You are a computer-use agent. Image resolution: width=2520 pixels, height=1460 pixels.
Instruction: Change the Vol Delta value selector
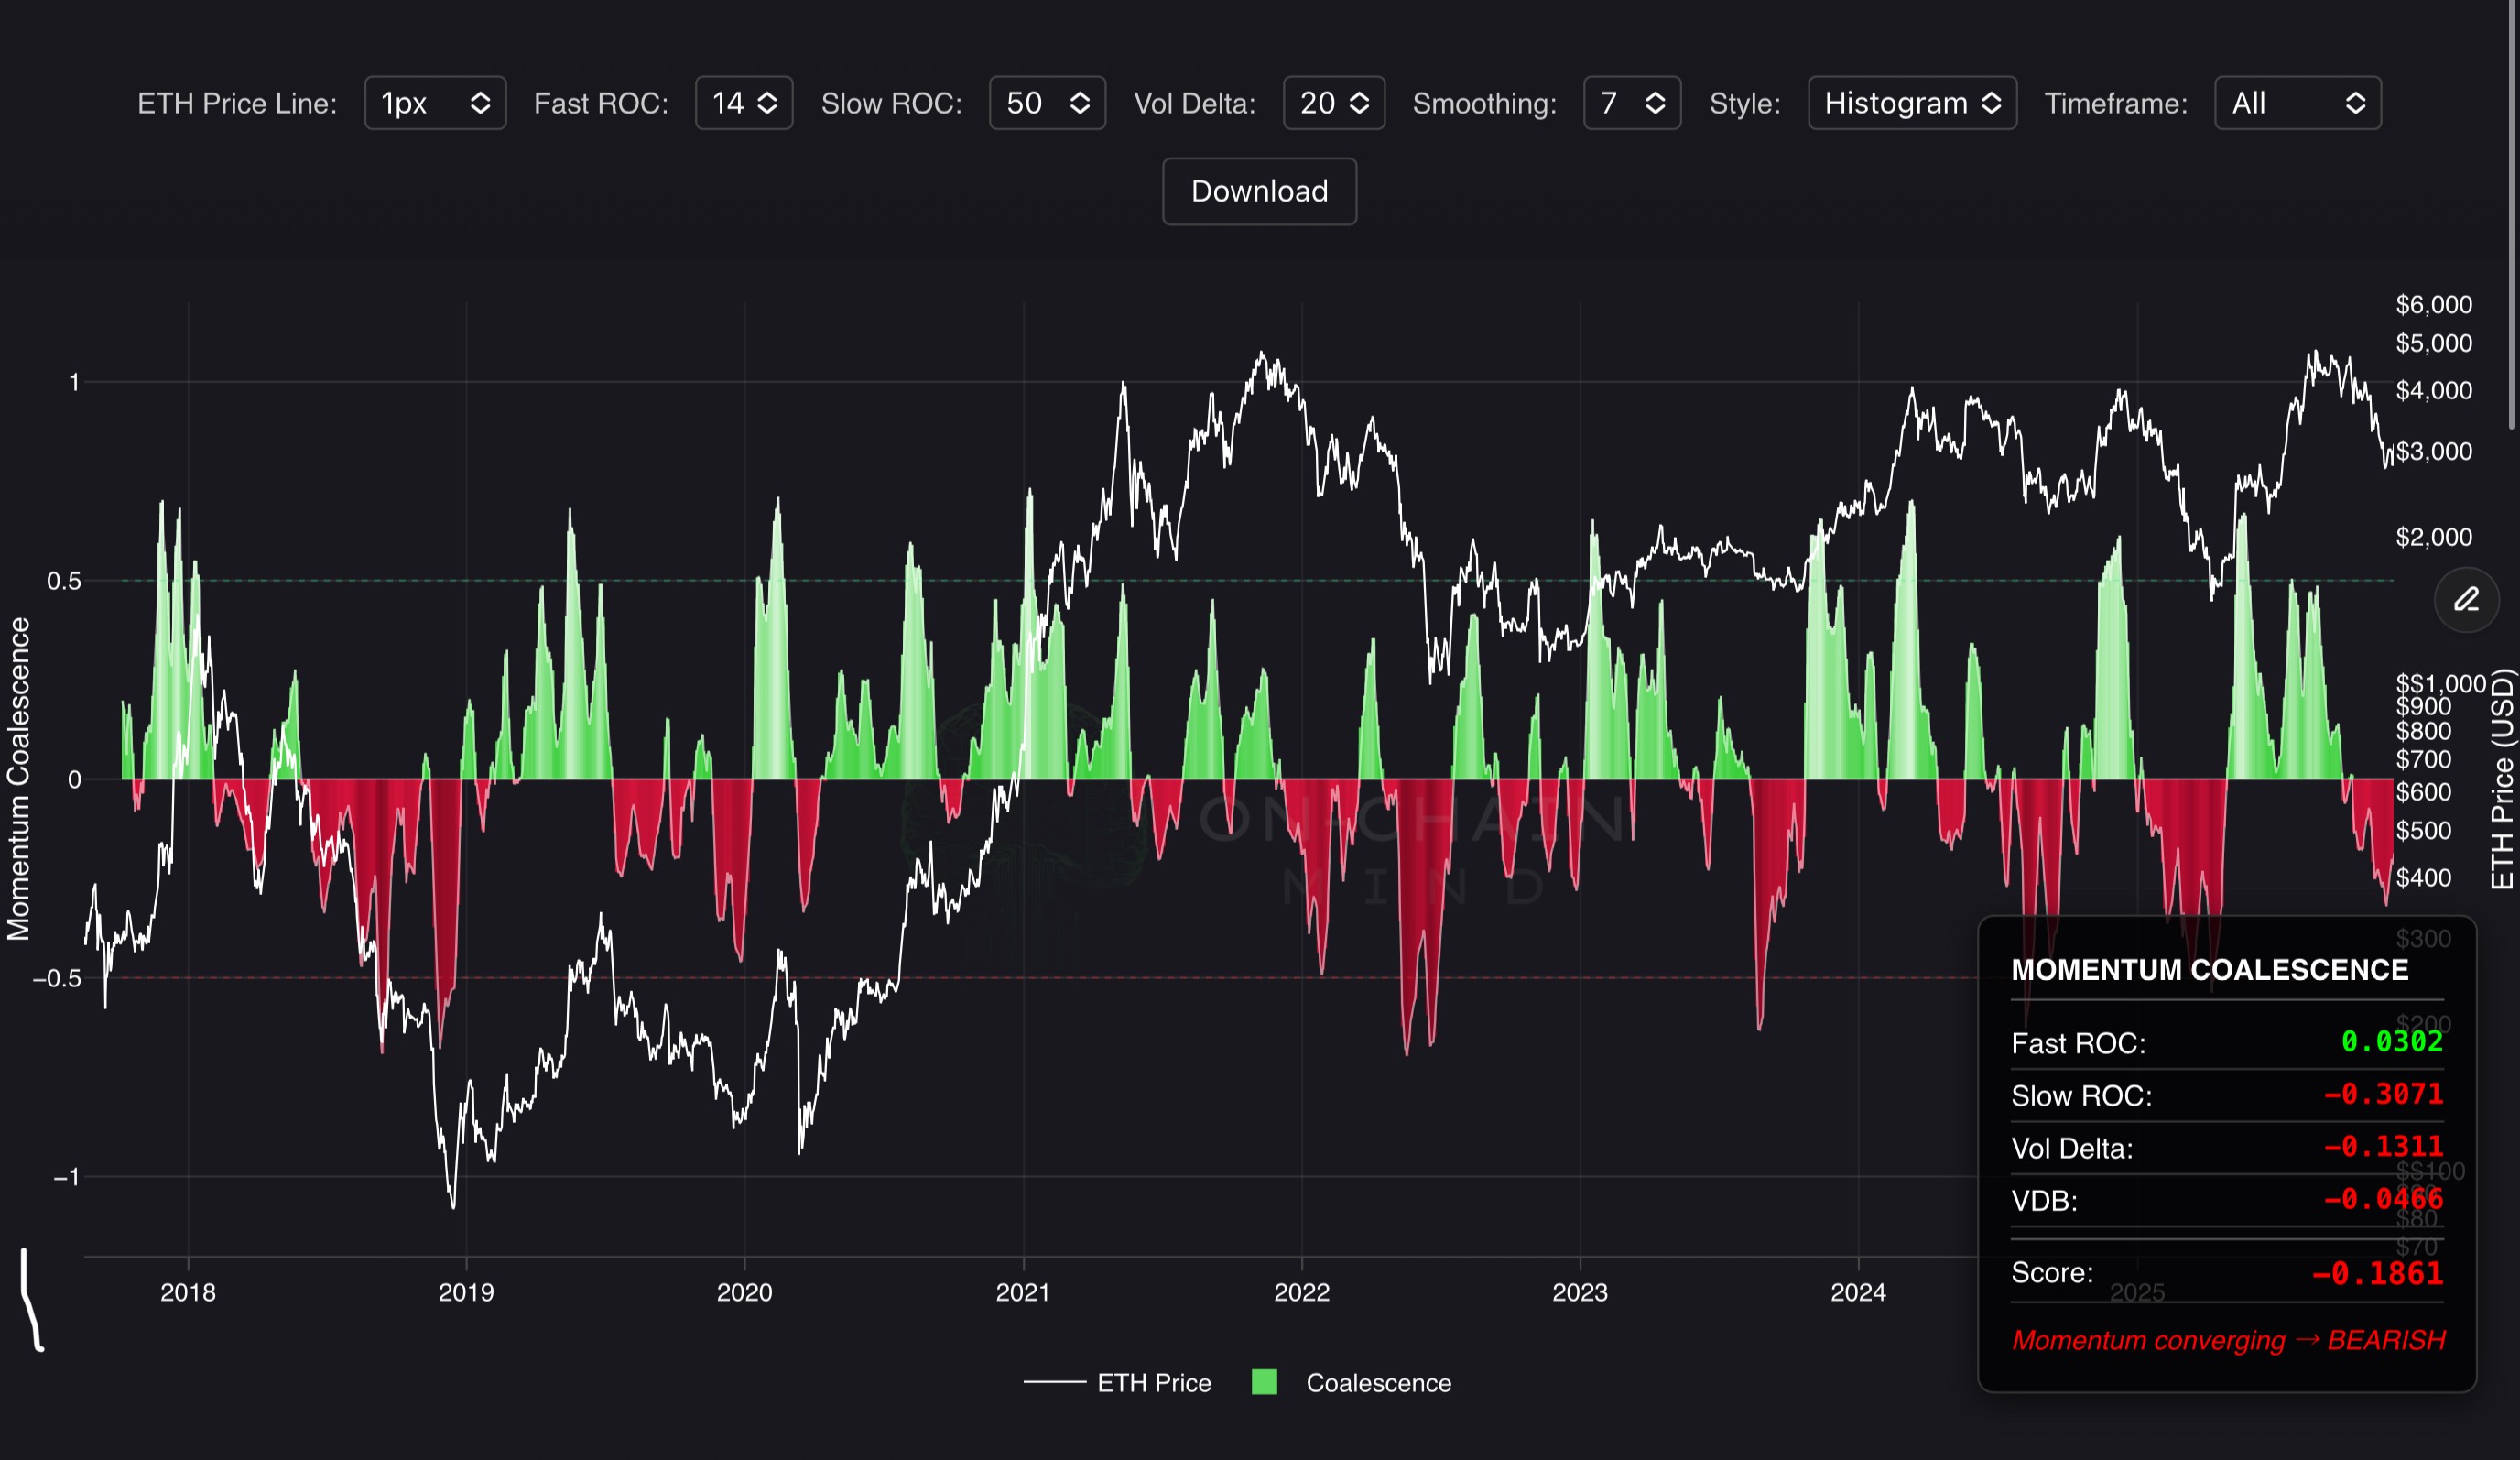[x=1333, y=103]
